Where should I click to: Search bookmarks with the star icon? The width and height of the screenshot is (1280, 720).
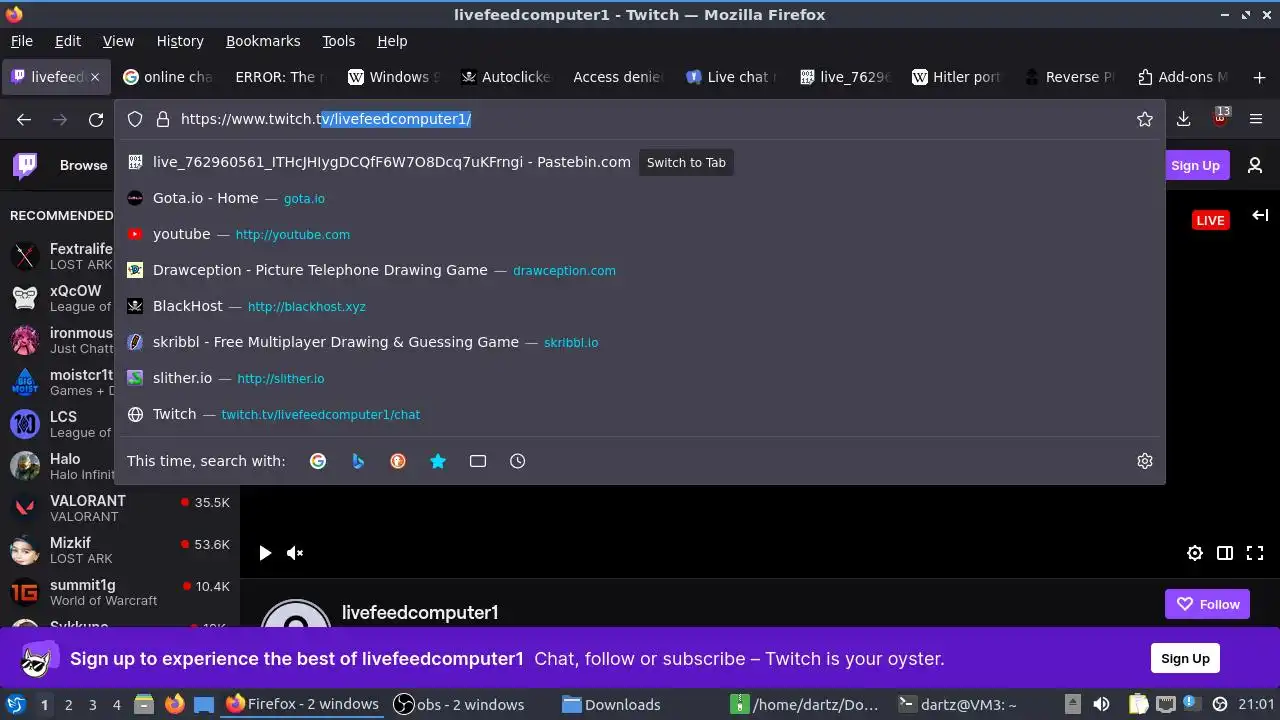coord(438,461)
